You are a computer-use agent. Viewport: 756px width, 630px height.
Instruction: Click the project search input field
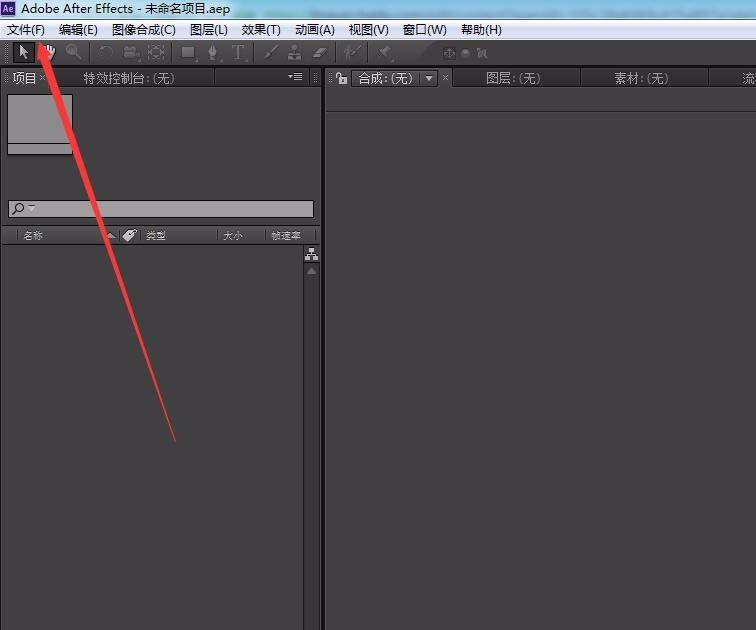click(170, 209)
